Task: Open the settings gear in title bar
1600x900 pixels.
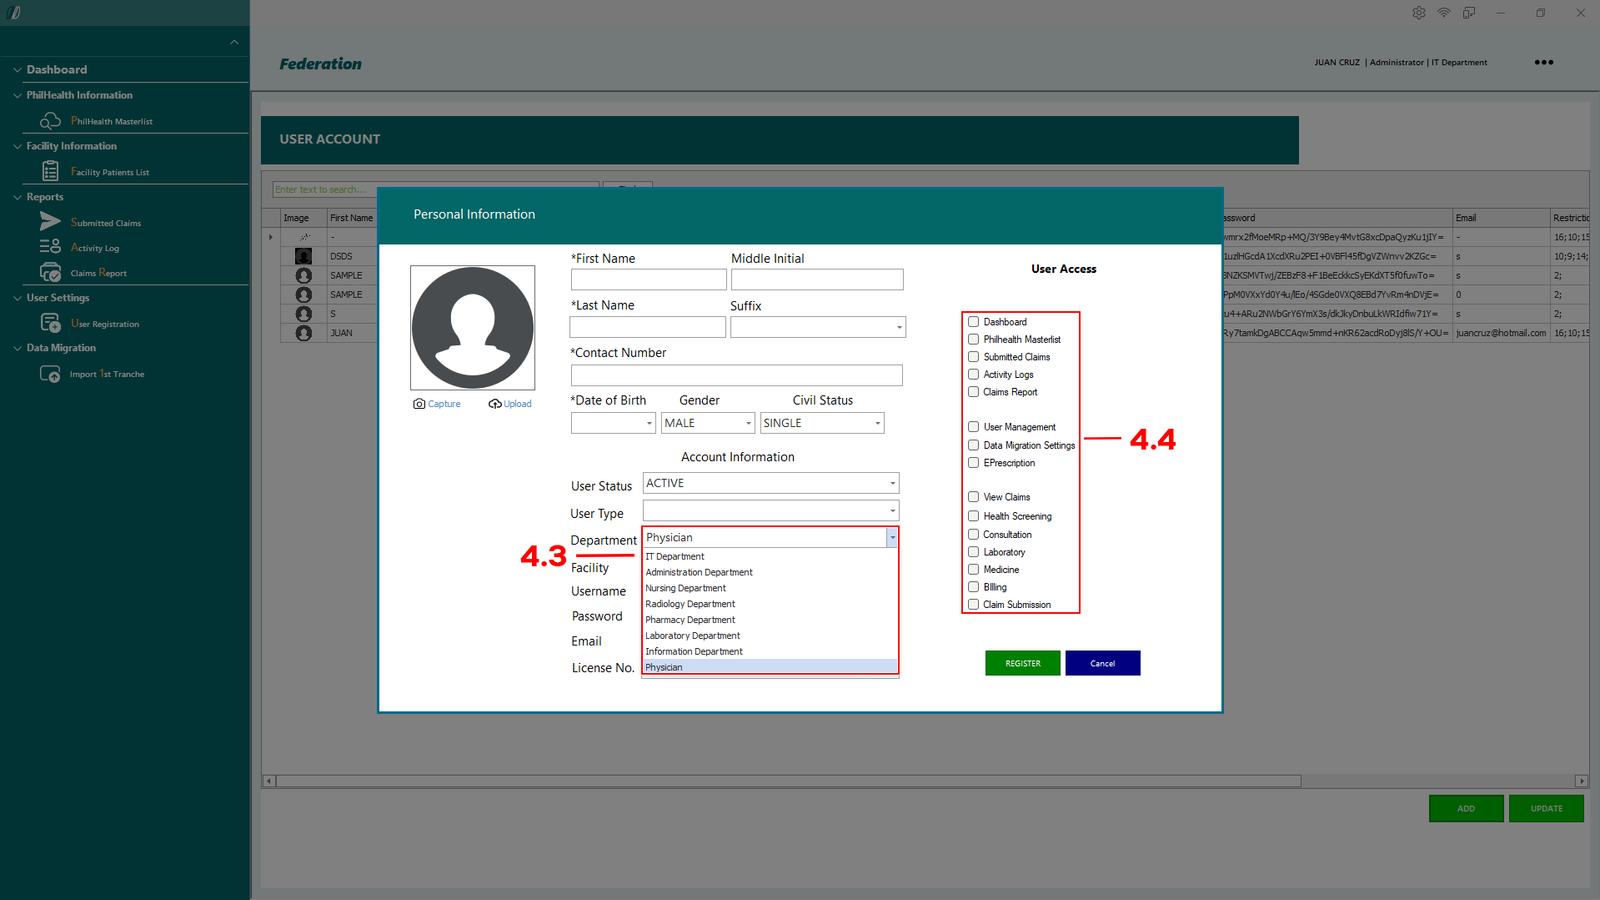Action: [1419, 13]
